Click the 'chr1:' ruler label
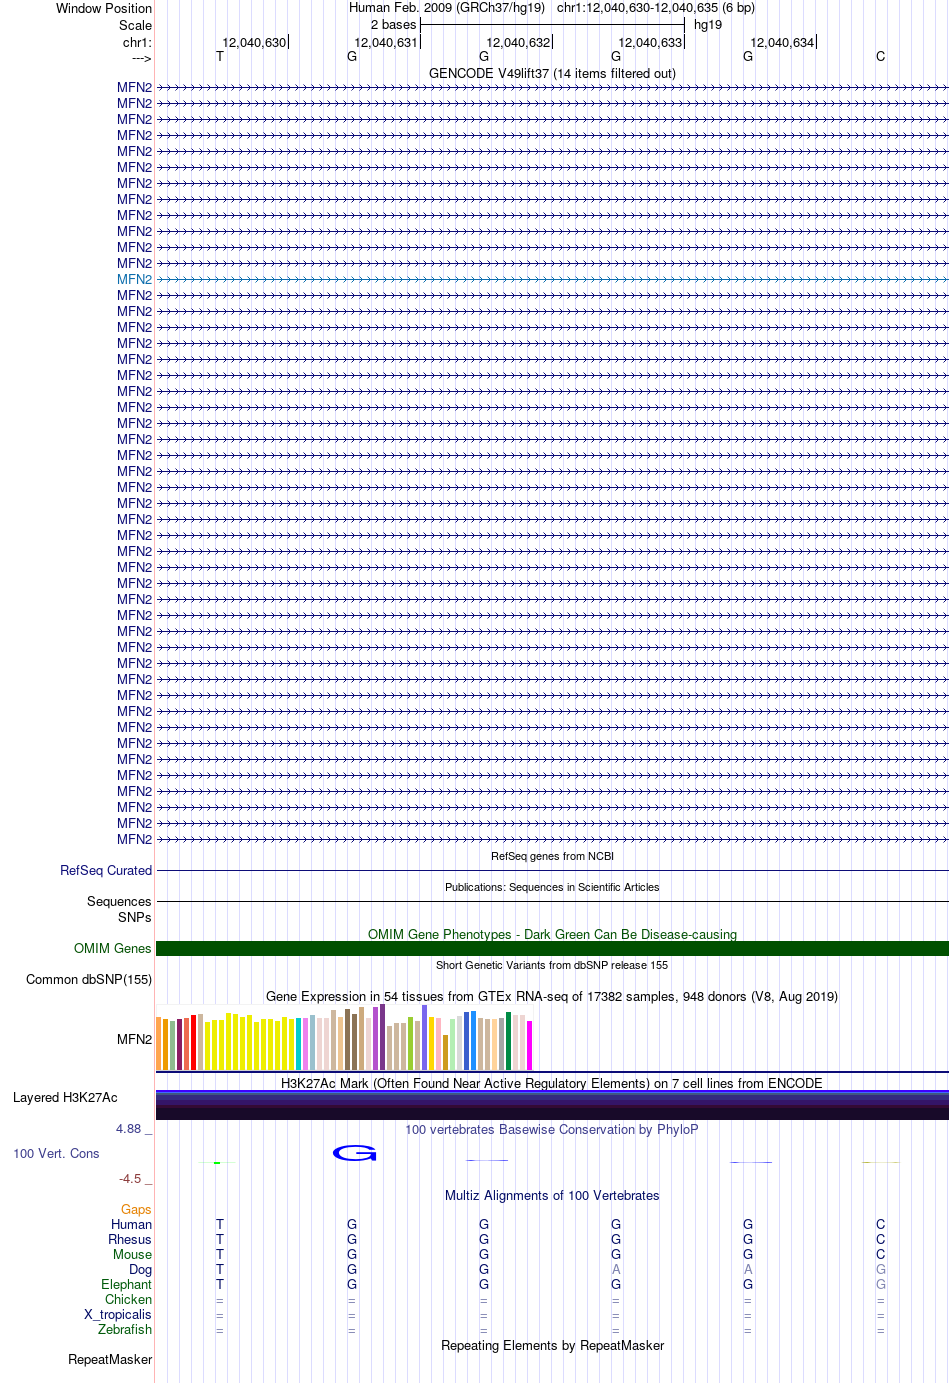Screen dimensions: 950x1383 coord(137,42)
